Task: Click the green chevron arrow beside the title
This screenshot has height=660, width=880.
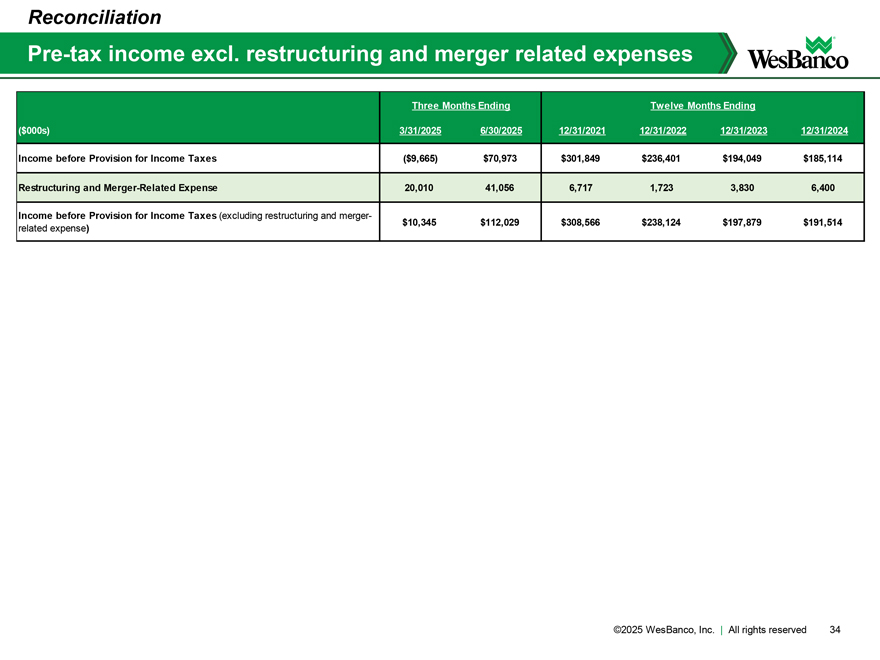Action: 728,53
